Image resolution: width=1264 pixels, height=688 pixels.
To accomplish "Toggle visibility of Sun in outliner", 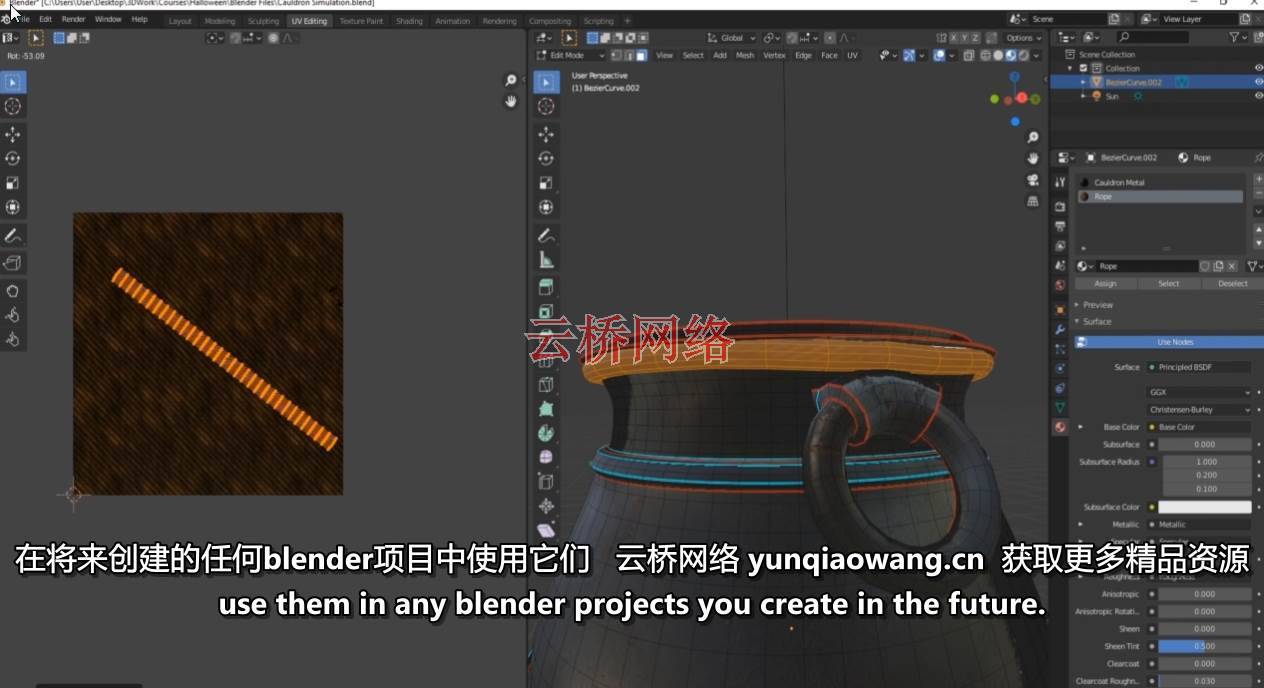I will [1258, 96].
